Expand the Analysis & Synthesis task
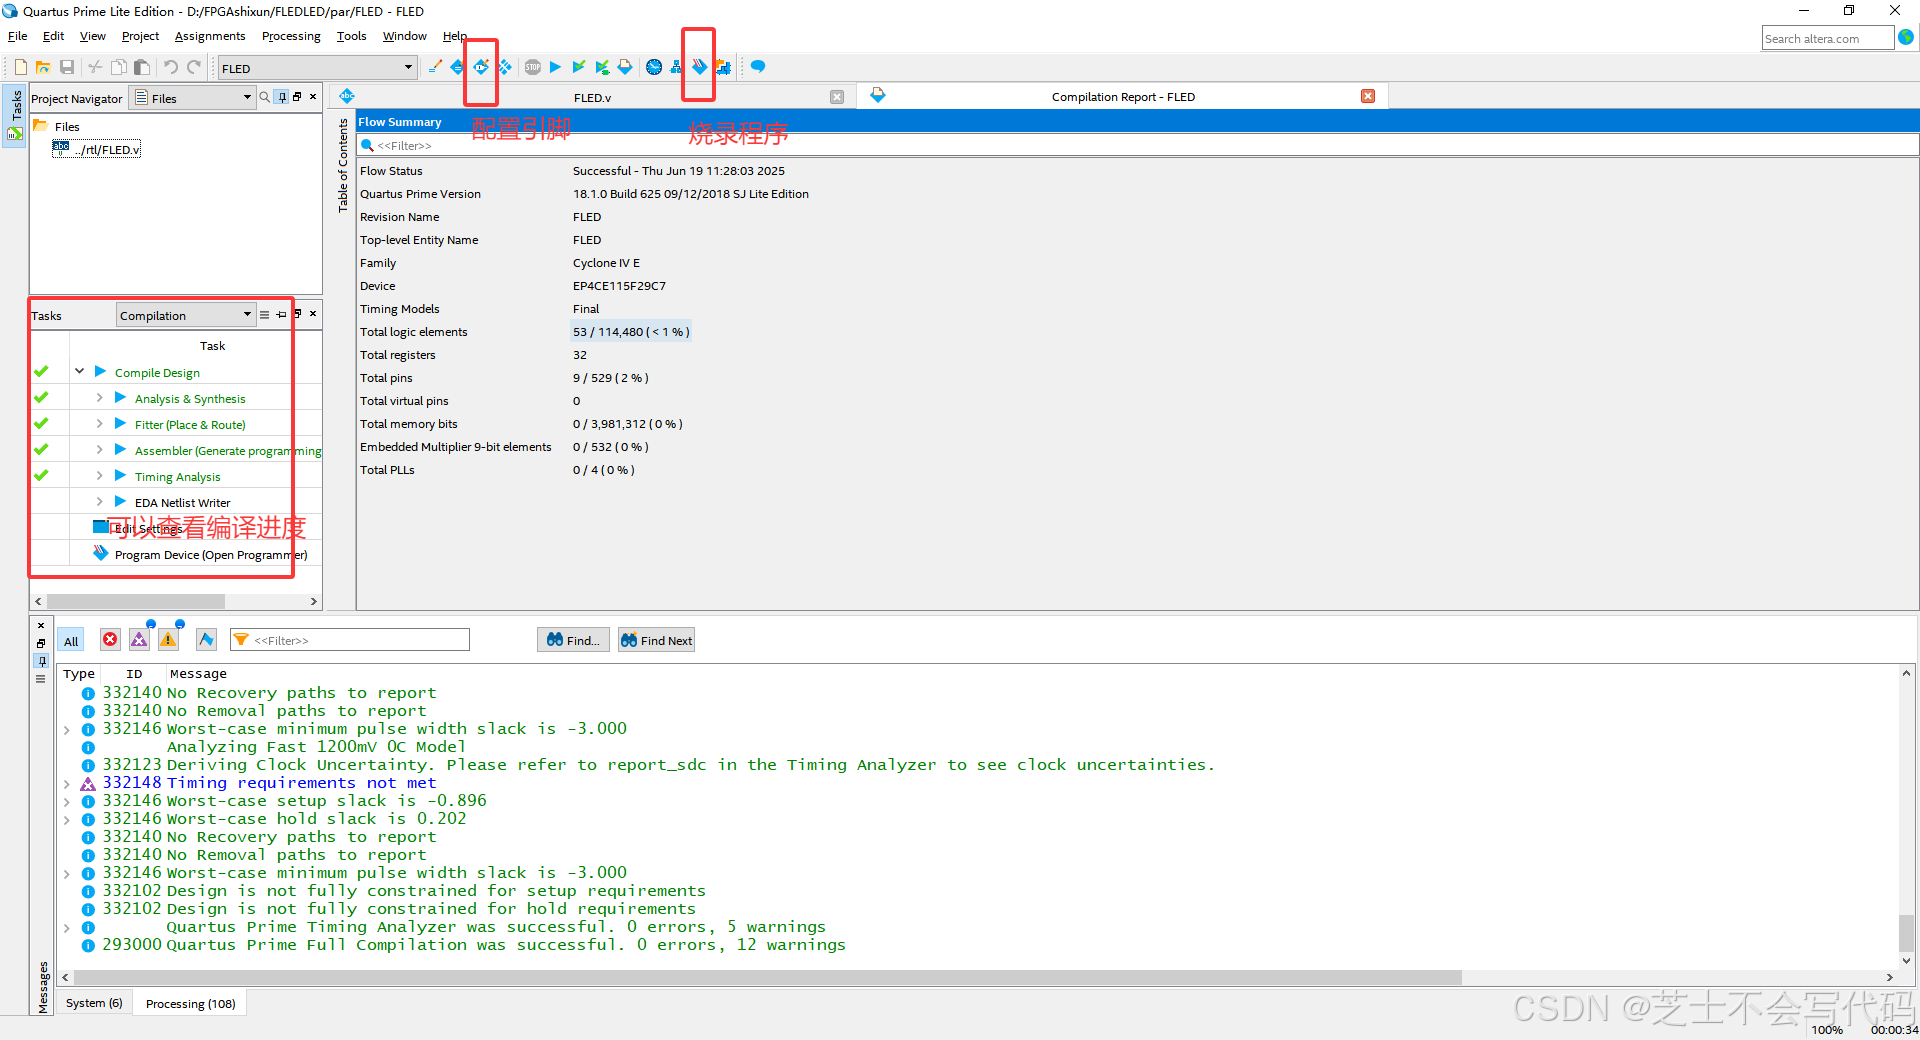 click(99, 398)
